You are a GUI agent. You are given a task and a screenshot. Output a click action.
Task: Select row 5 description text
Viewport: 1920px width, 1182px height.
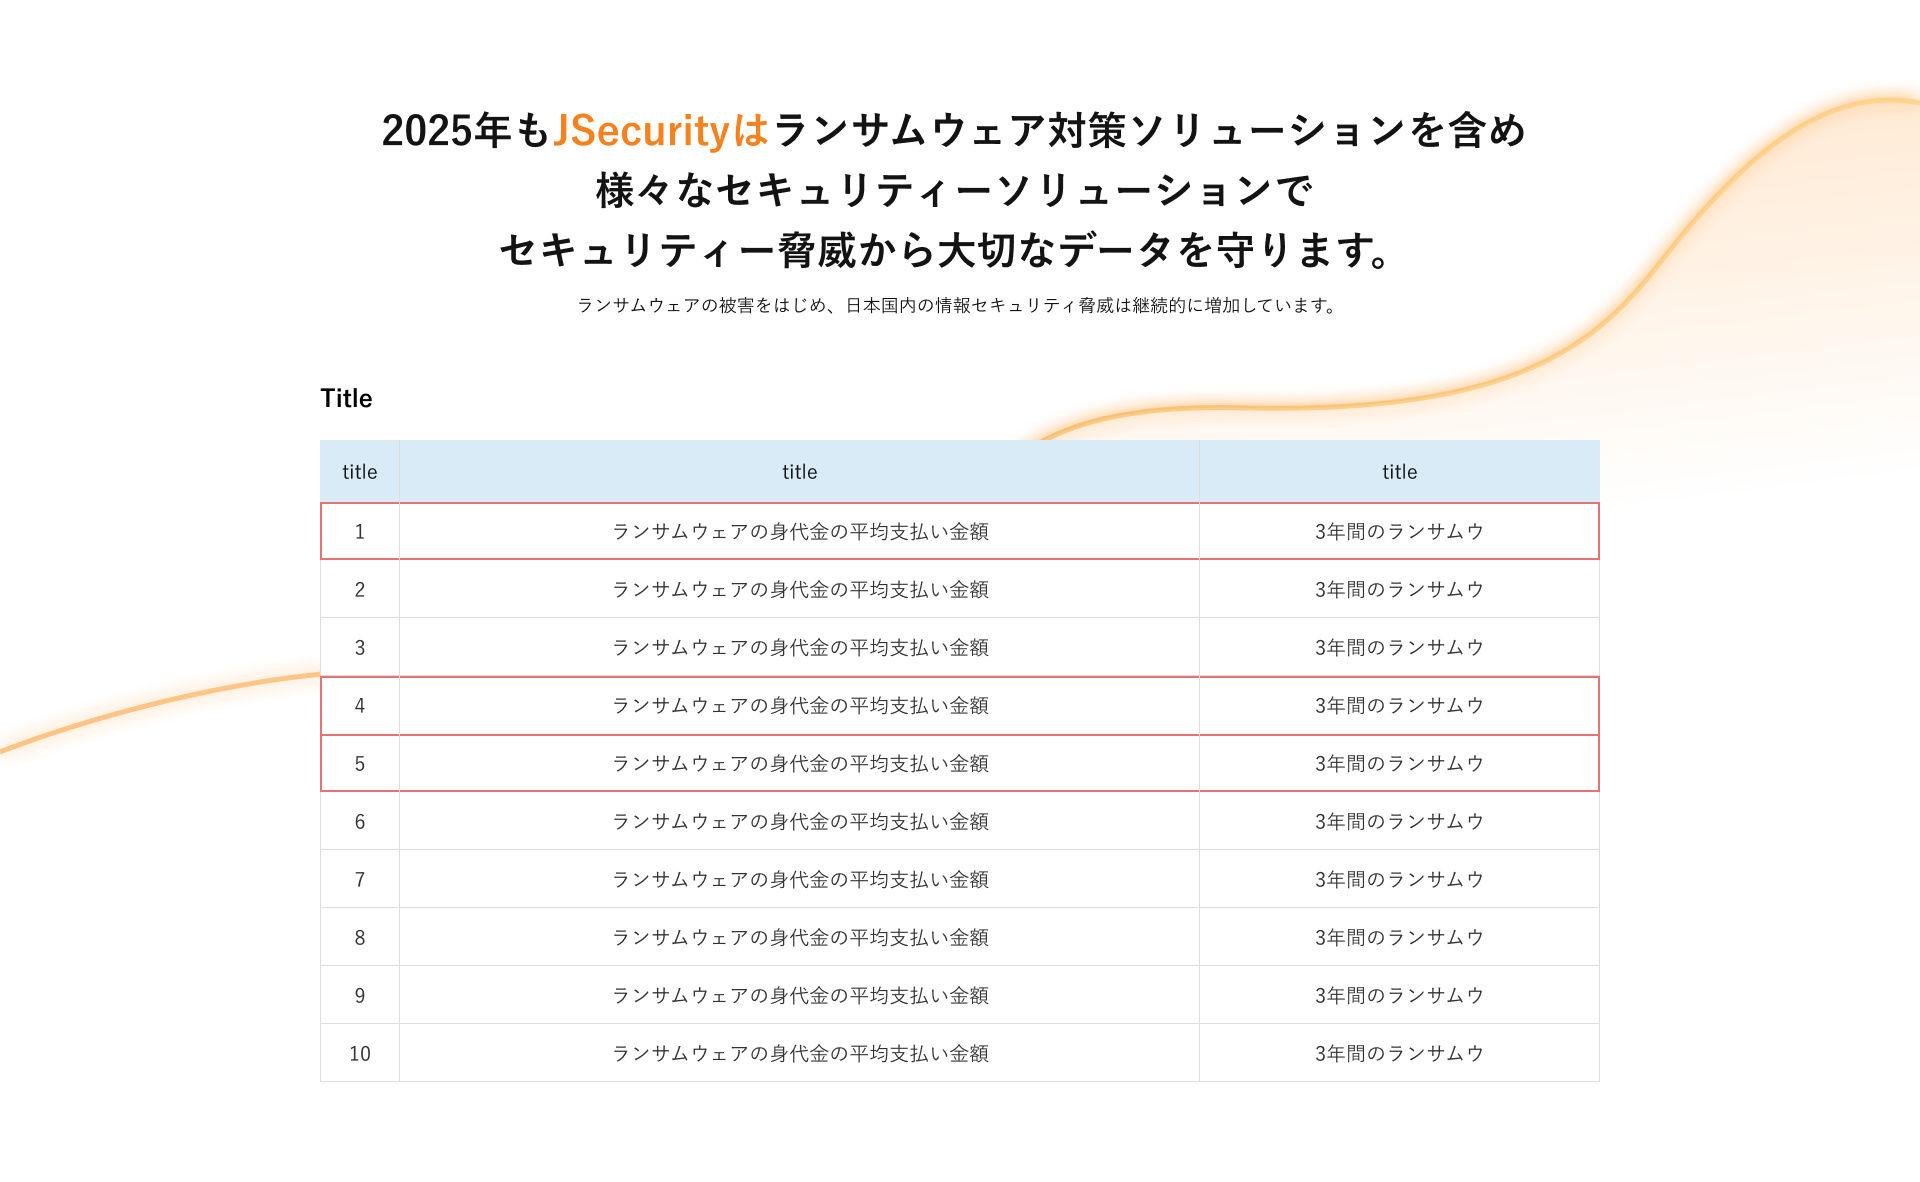point(800,764)
